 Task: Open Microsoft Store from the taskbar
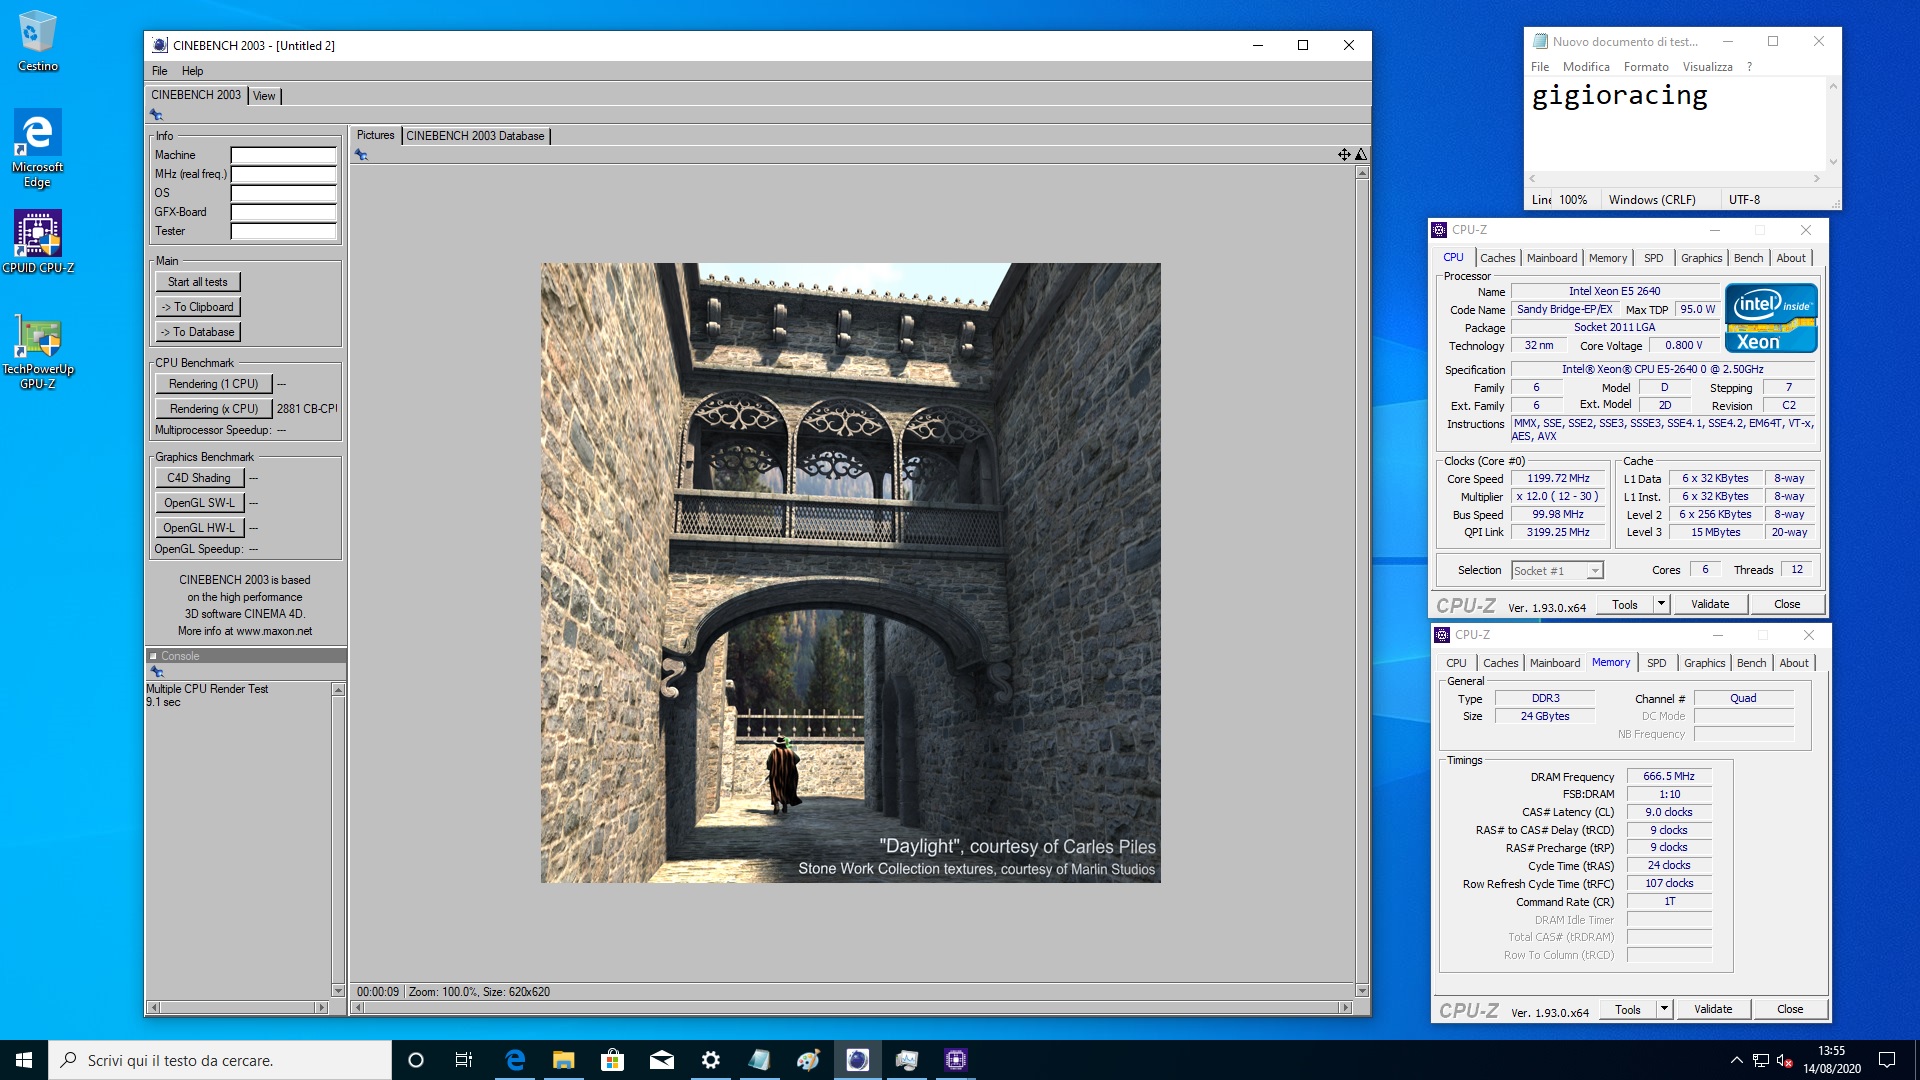tap(613, 1060)
